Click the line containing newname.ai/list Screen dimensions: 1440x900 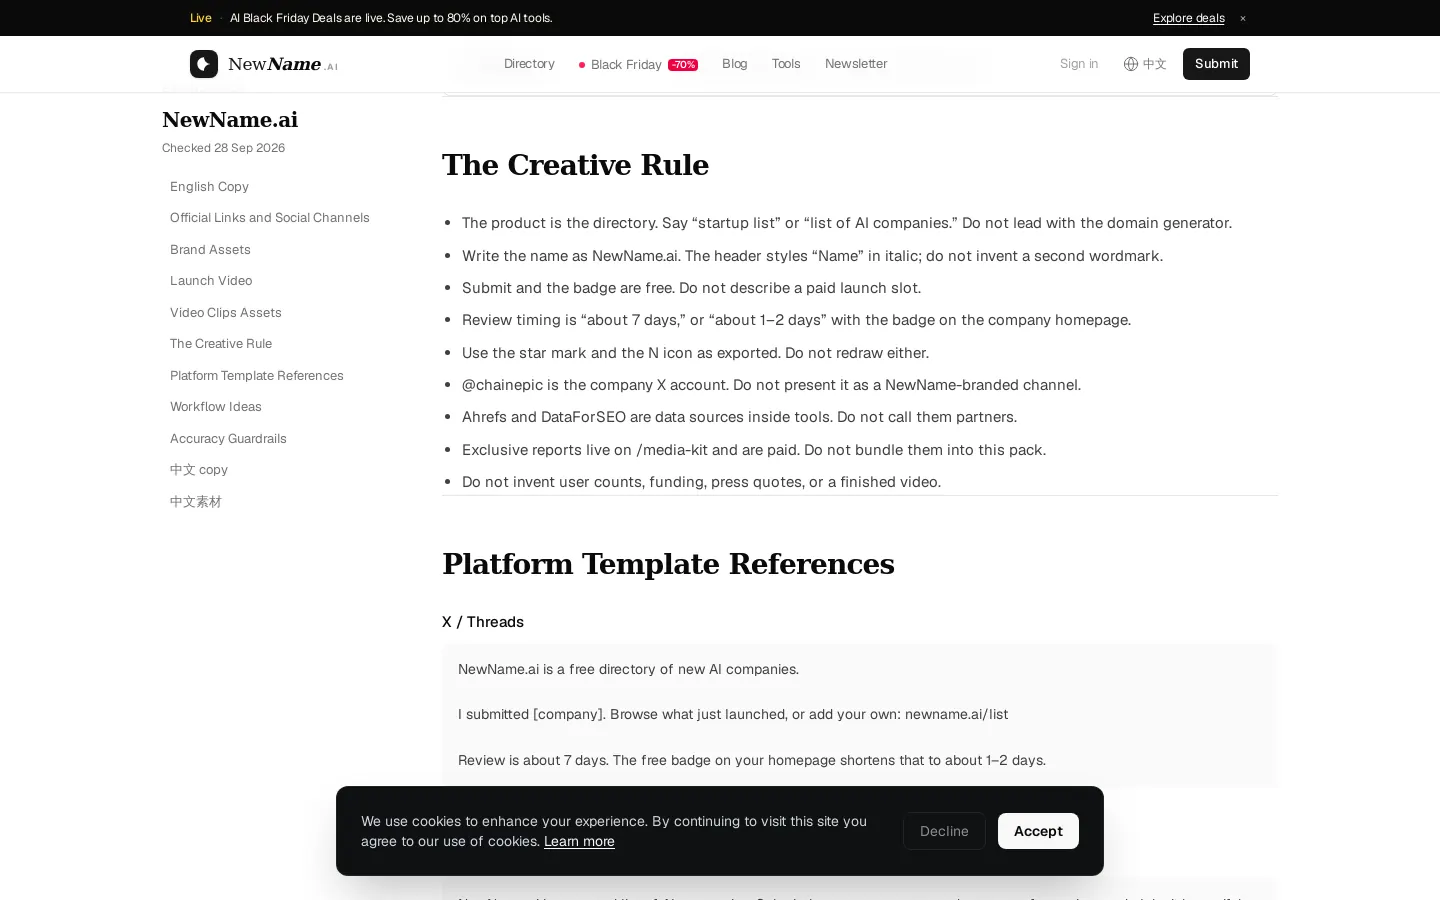click(x=733, y=714)
